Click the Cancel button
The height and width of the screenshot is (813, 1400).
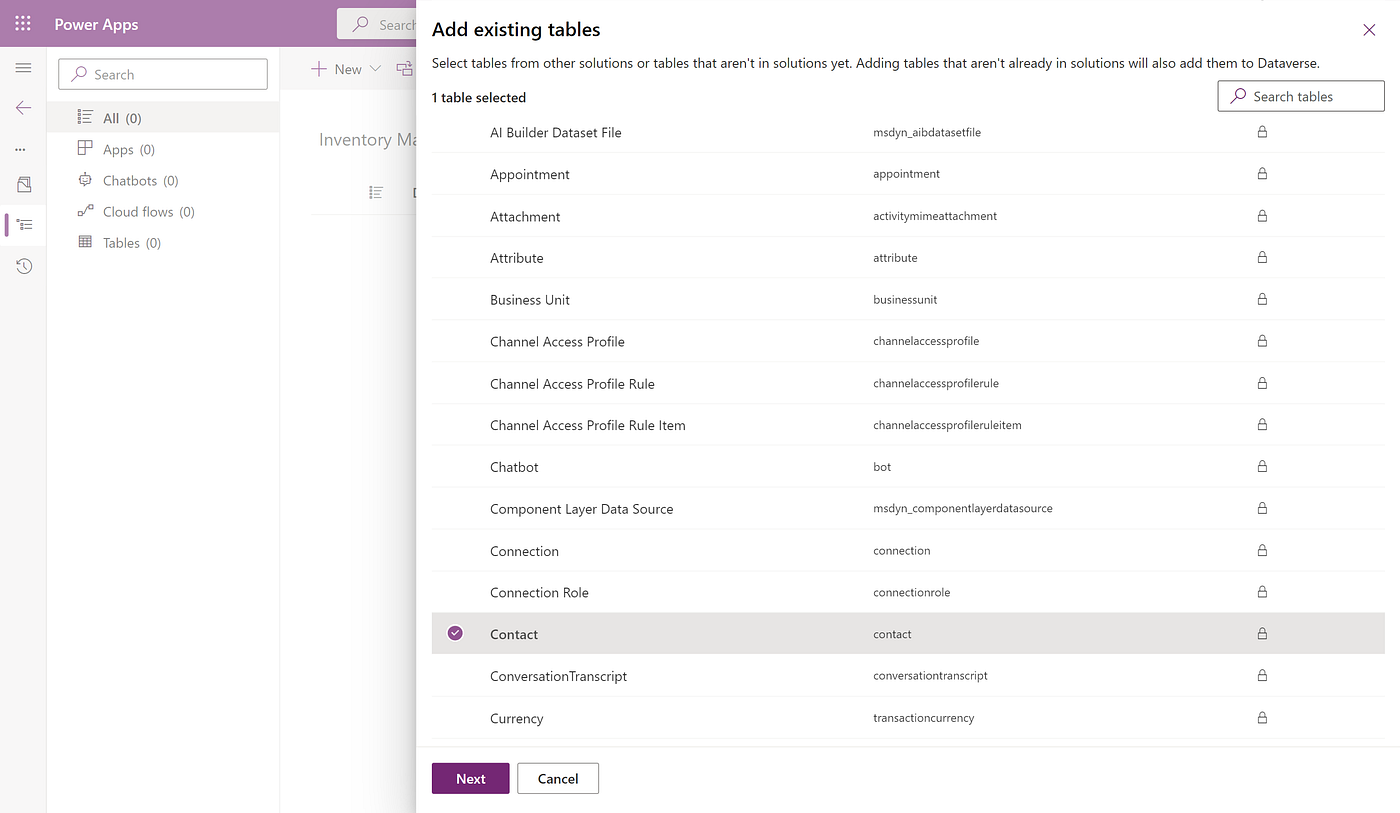click(x=557, y=778)
